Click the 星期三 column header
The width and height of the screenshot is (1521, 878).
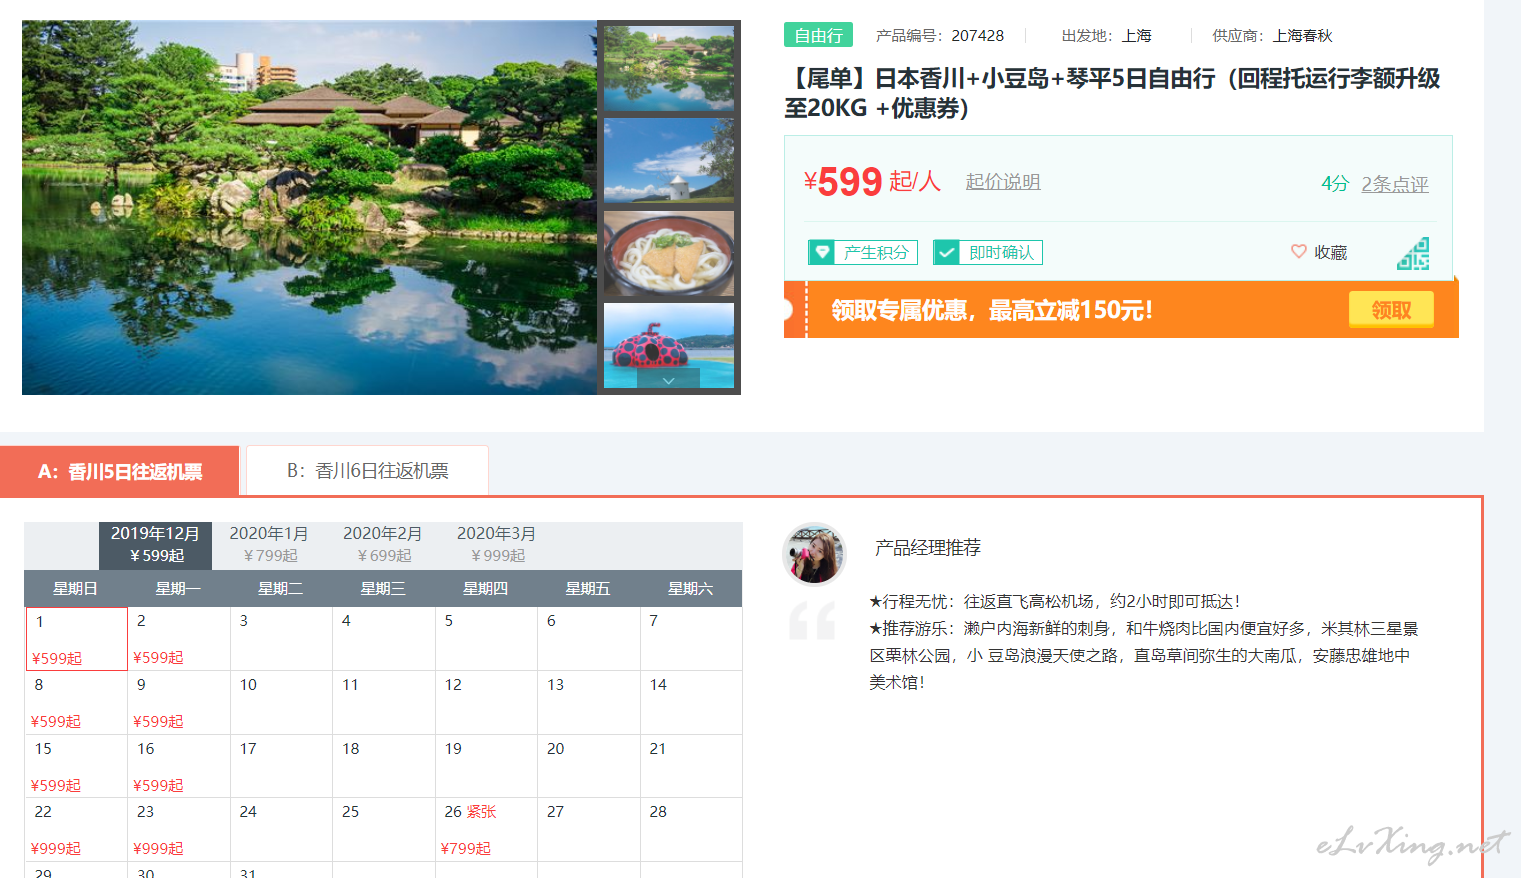pos(383,589)
